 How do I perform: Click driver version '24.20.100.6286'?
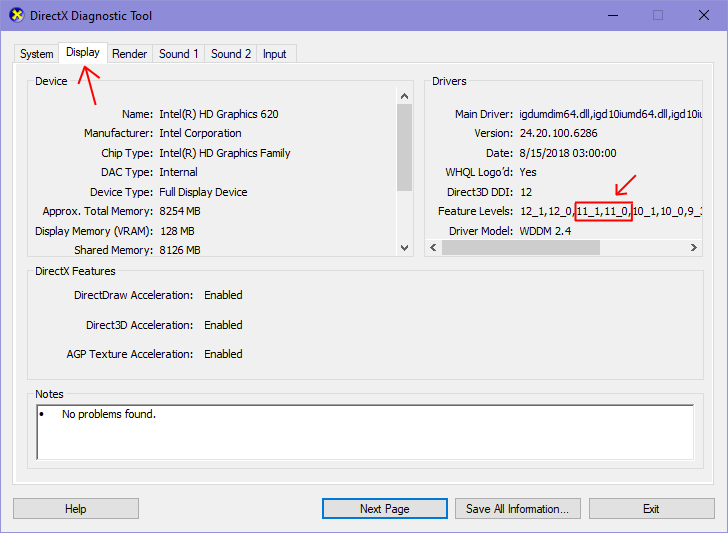tap(559, 133)
